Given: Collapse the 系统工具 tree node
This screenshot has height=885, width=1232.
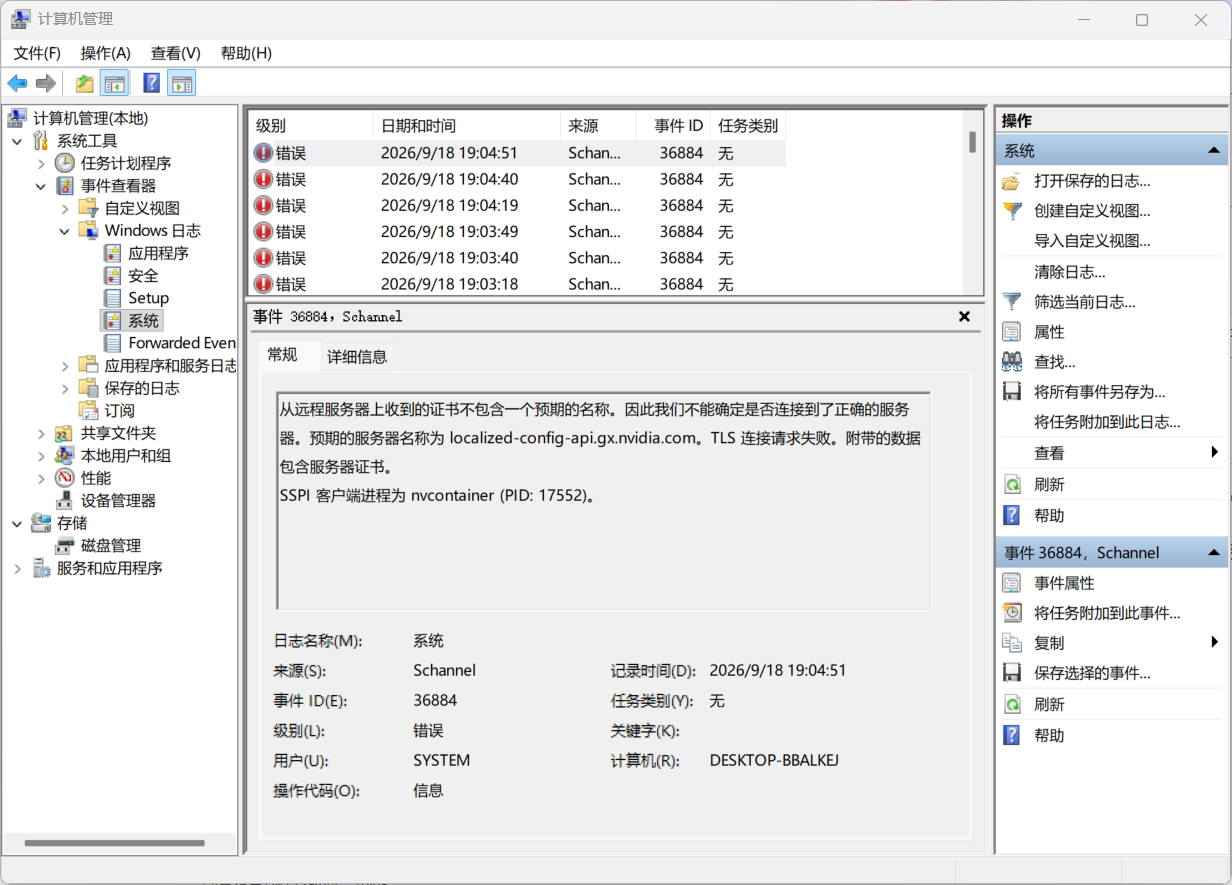Looking at the screenshot, I should (x=17, y=141).
